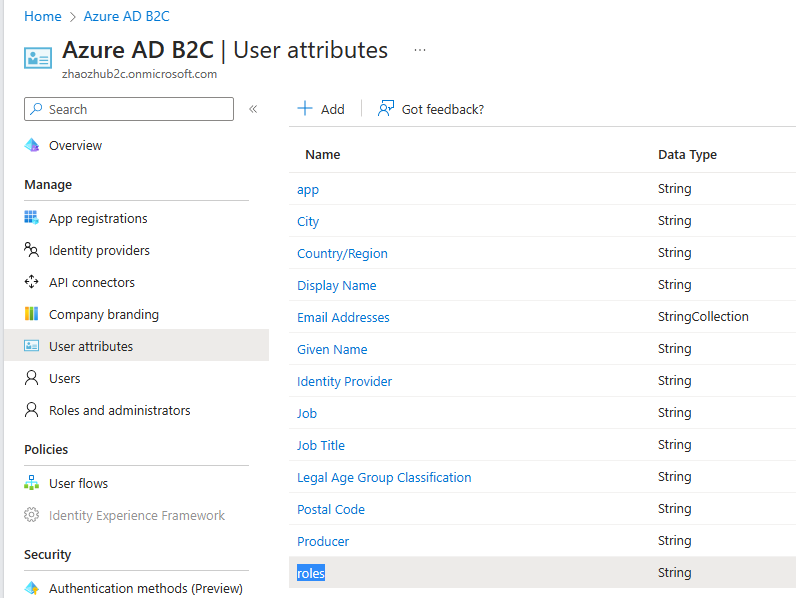Open the Job attribute link
The width and height of the screenshot is (796, 598).
[307, 413]
